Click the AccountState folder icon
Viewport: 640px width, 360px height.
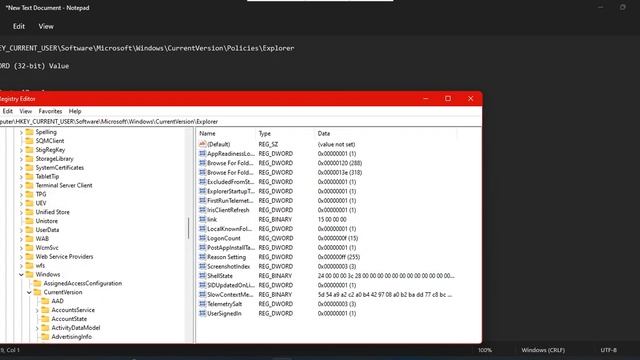[45, 319]
